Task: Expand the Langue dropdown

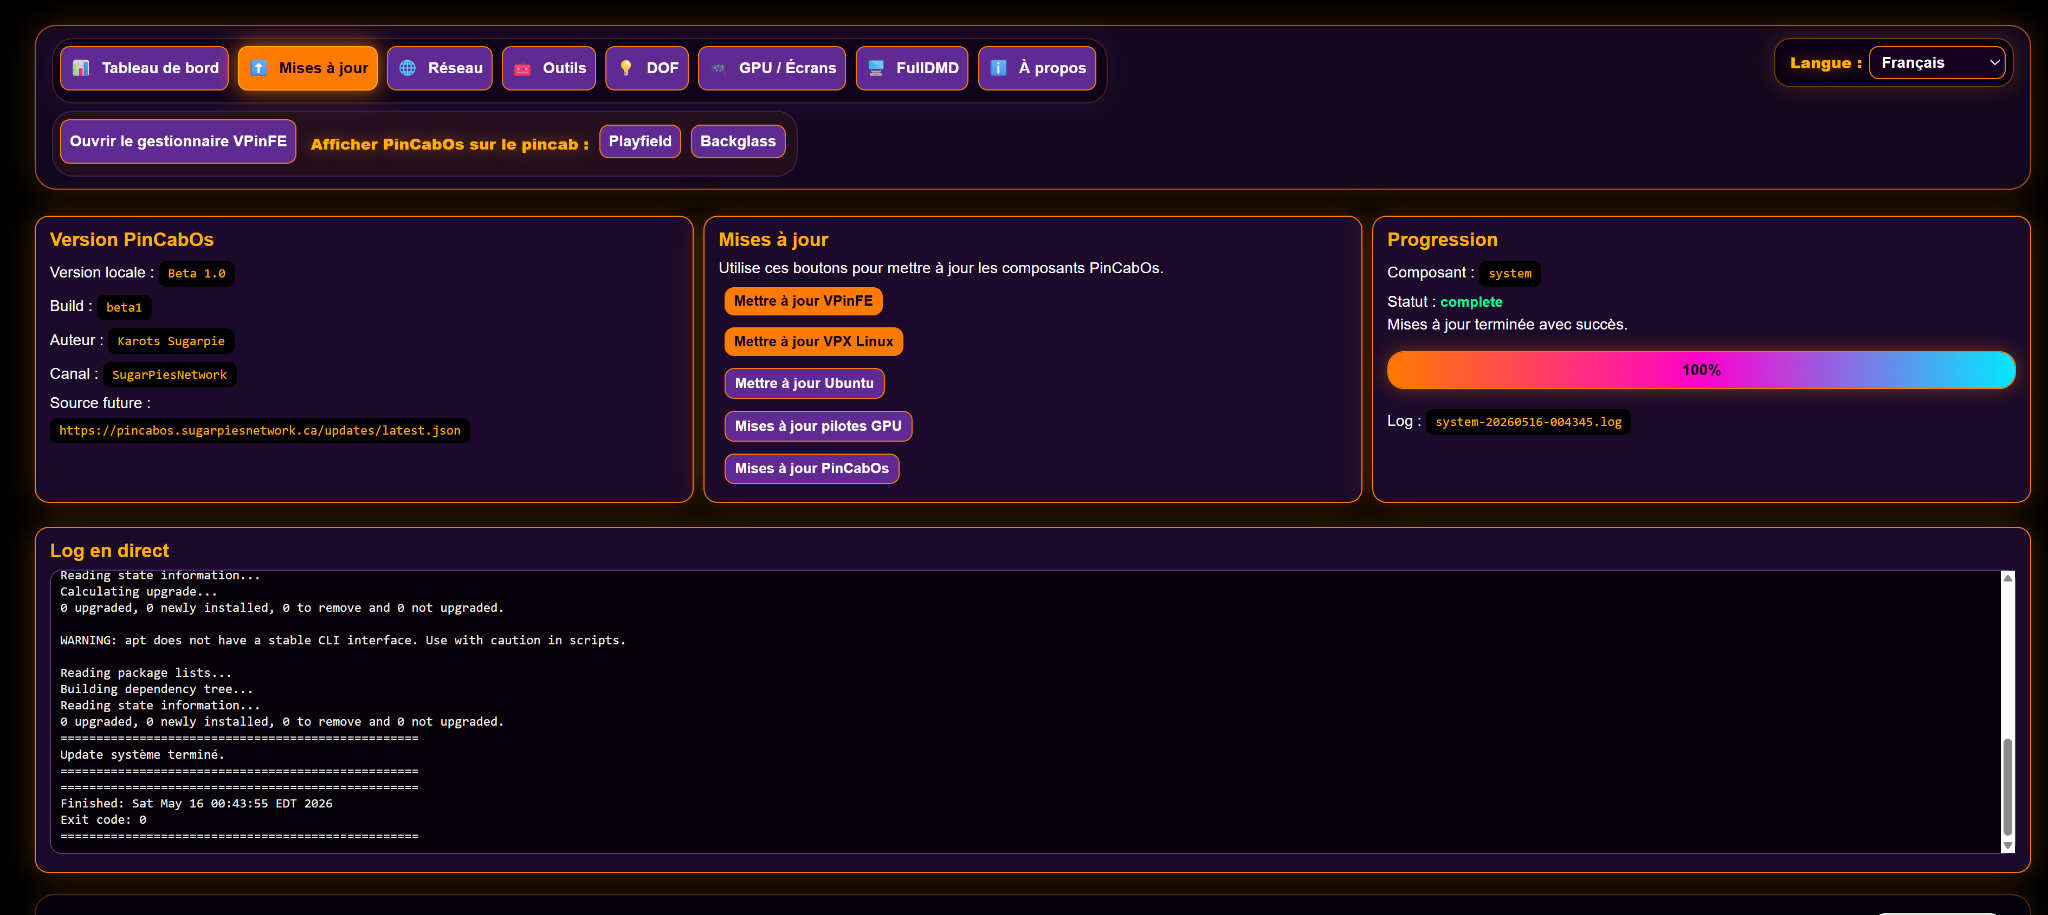Action: coord(1937,63)
